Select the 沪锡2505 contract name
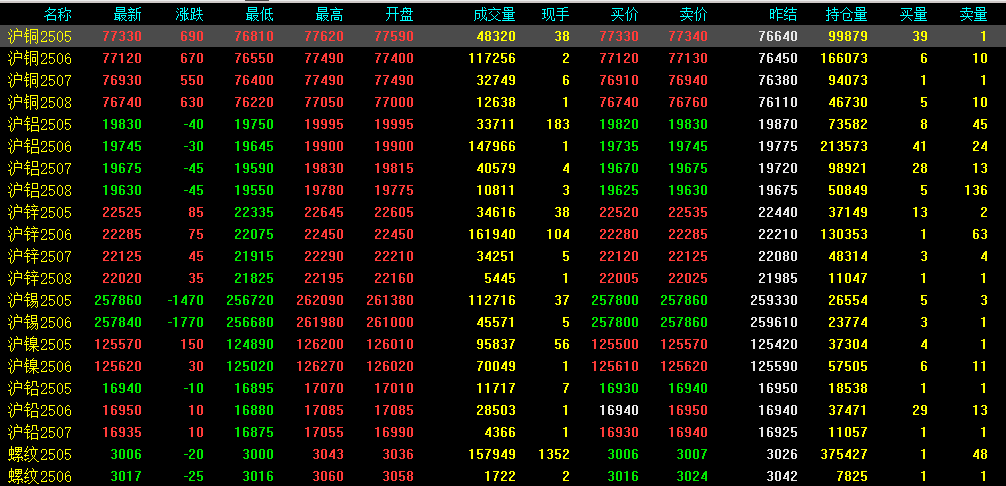Screen dimensions: 1006x486 pyautogui.click(x=40, y=300)
